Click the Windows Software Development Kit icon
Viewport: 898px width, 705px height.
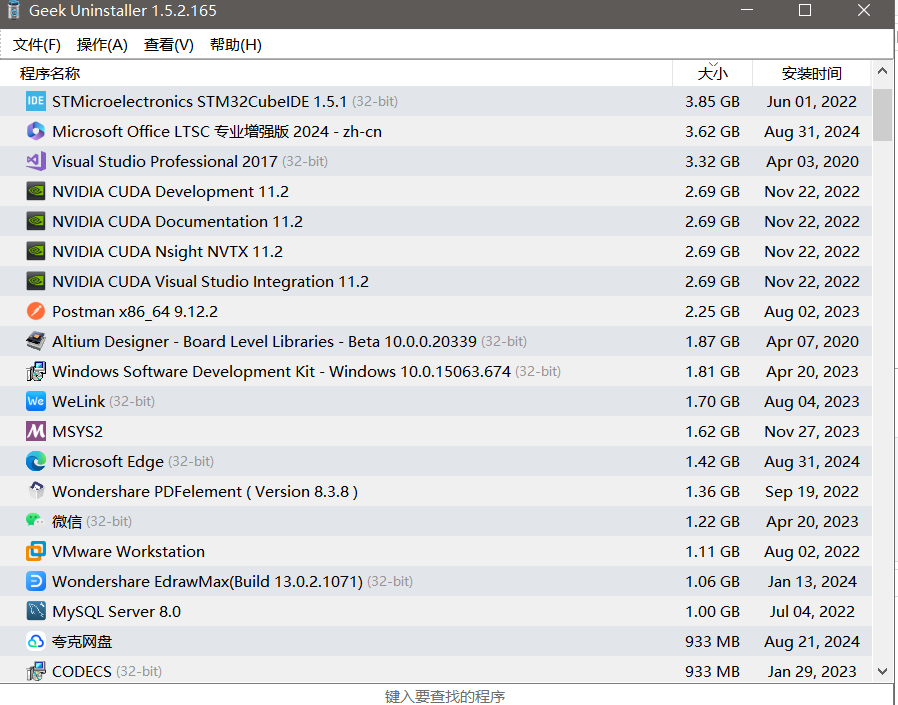(36, 371)
